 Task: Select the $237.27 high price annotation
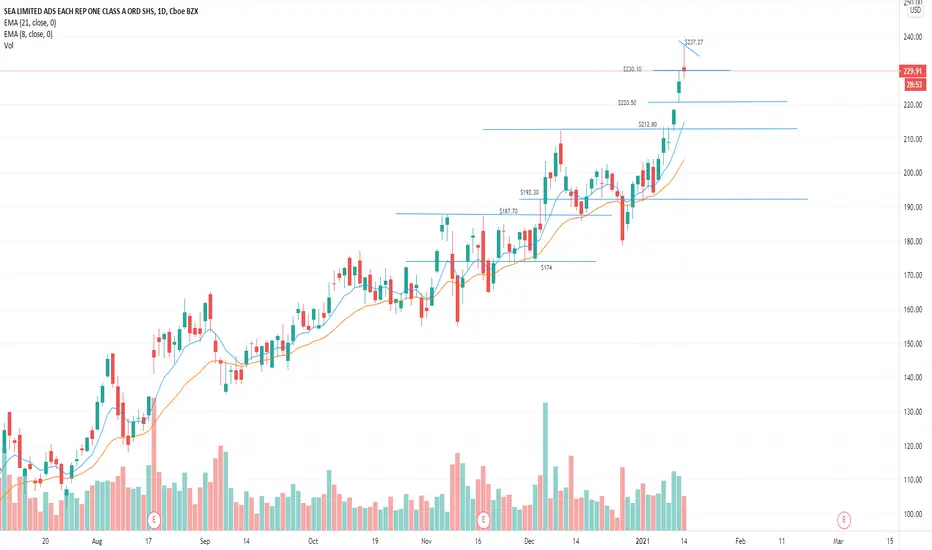tap(694, 42)
